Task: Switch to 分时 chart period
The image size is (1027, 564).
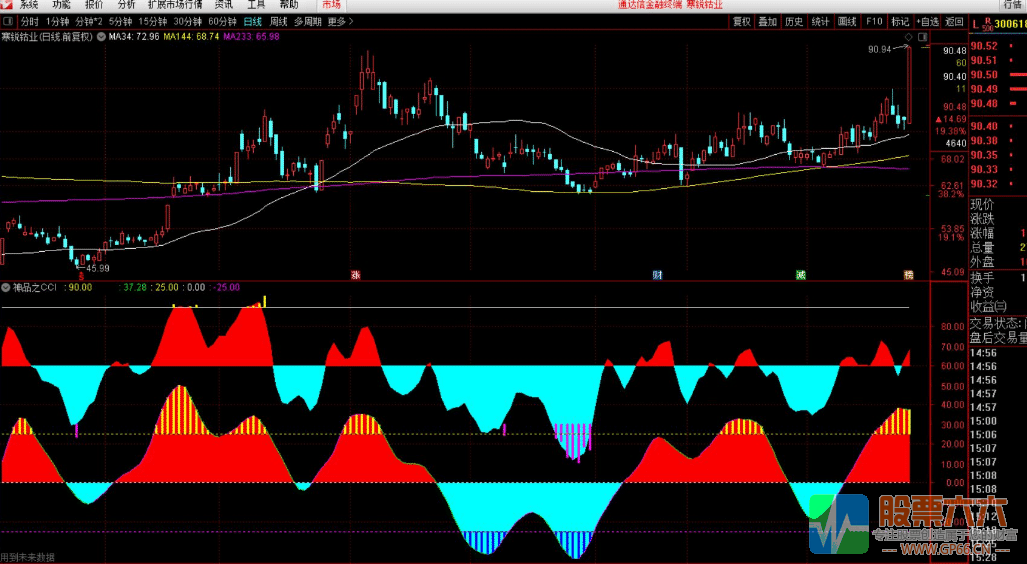Action: point(29,22)
